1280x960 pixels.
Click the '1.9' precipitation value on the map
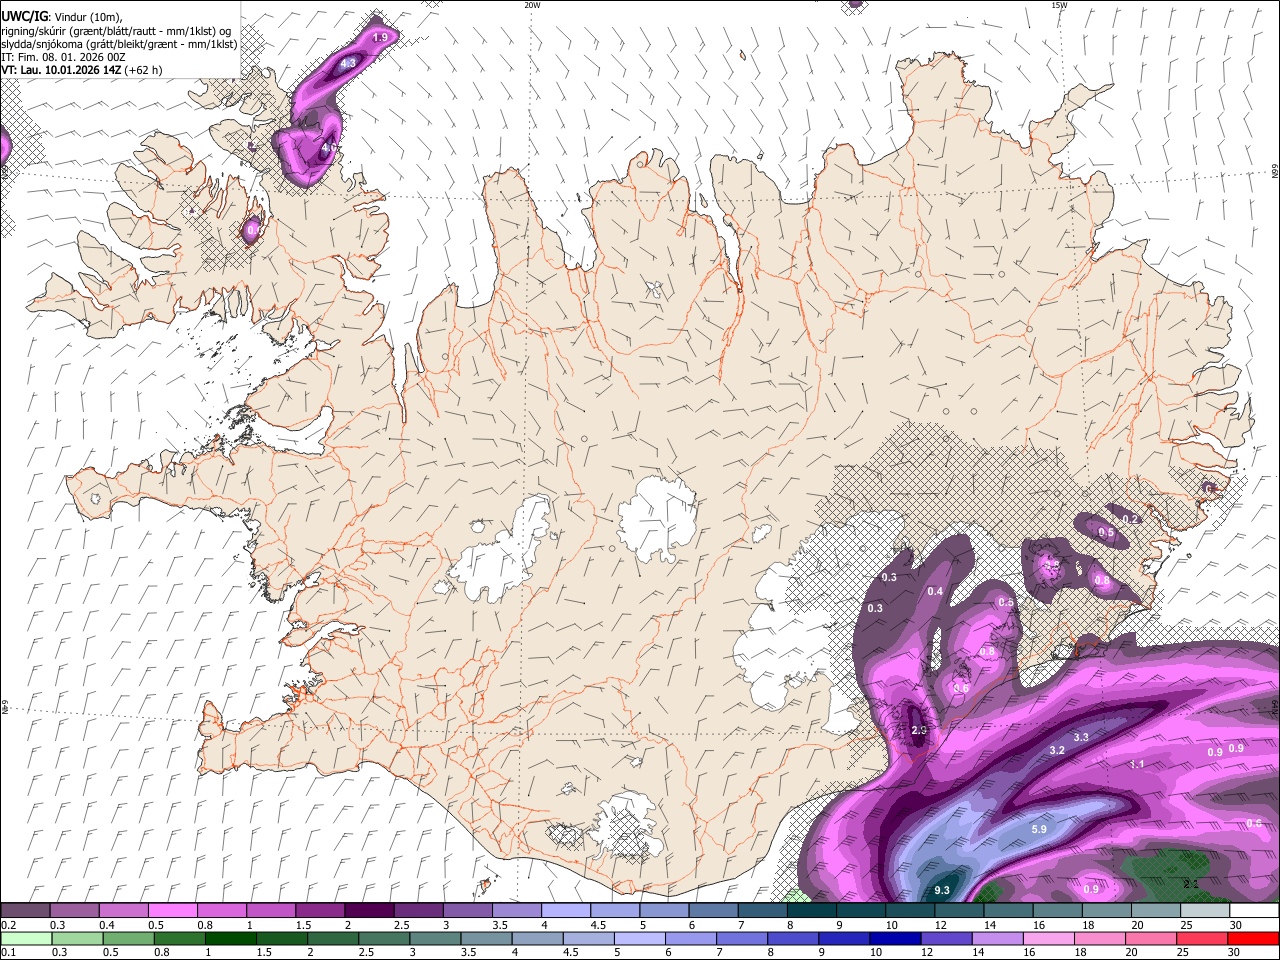[379, 38]
